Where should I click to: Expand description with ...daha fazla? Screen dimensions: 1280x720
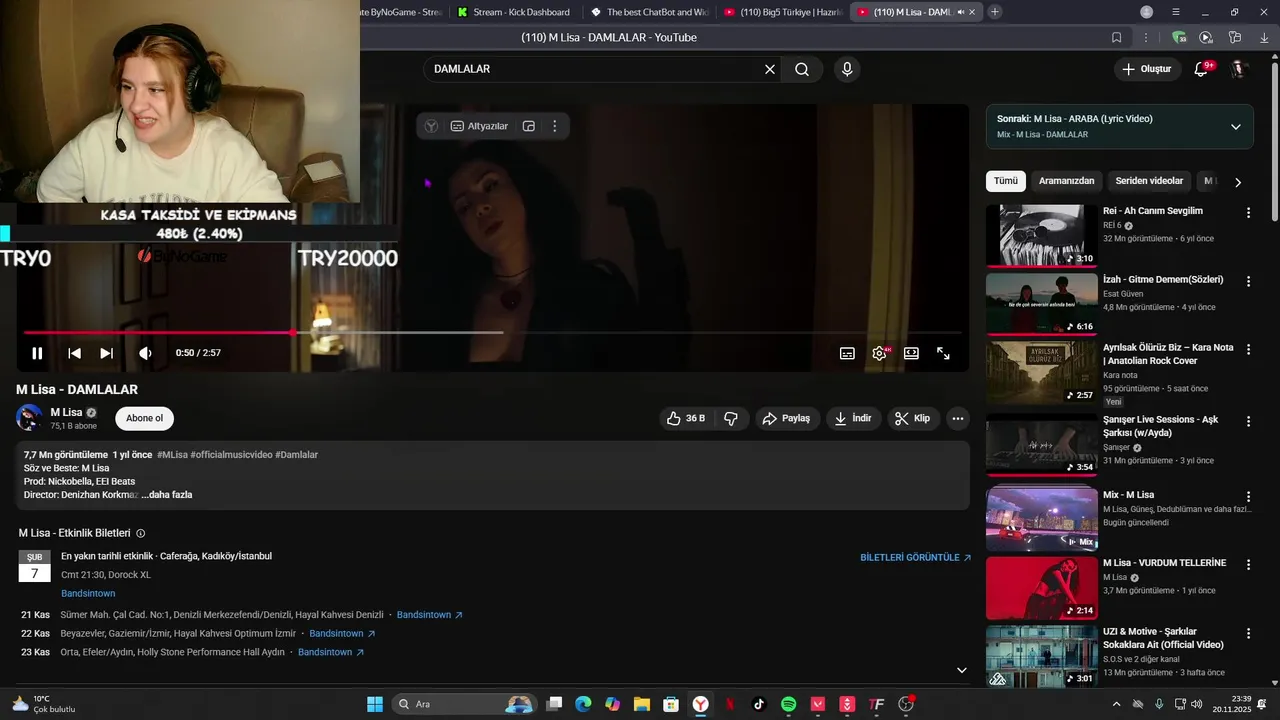point(167,494)
